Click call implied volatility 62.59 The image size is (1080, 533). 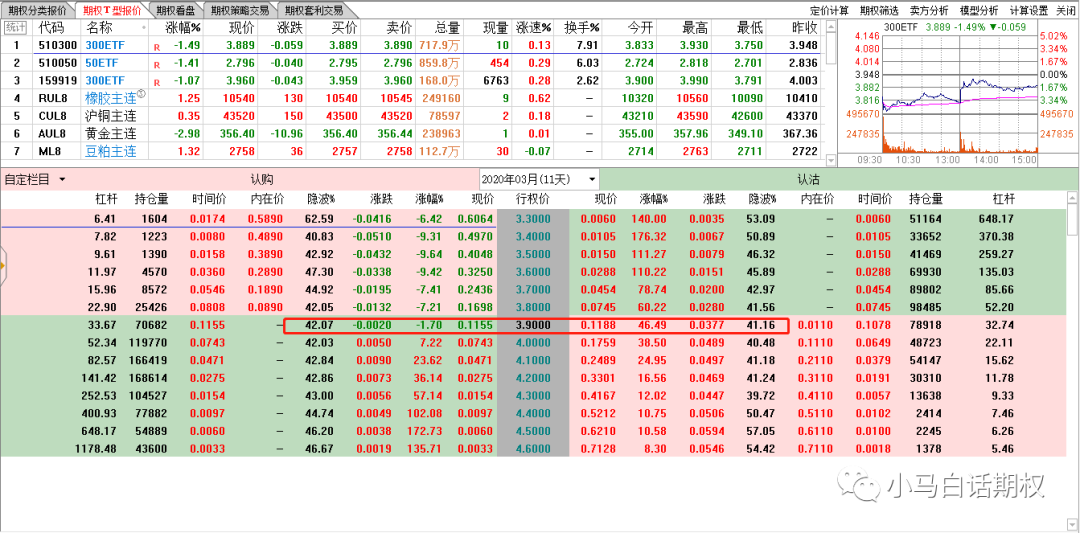[x=320, y=218]
